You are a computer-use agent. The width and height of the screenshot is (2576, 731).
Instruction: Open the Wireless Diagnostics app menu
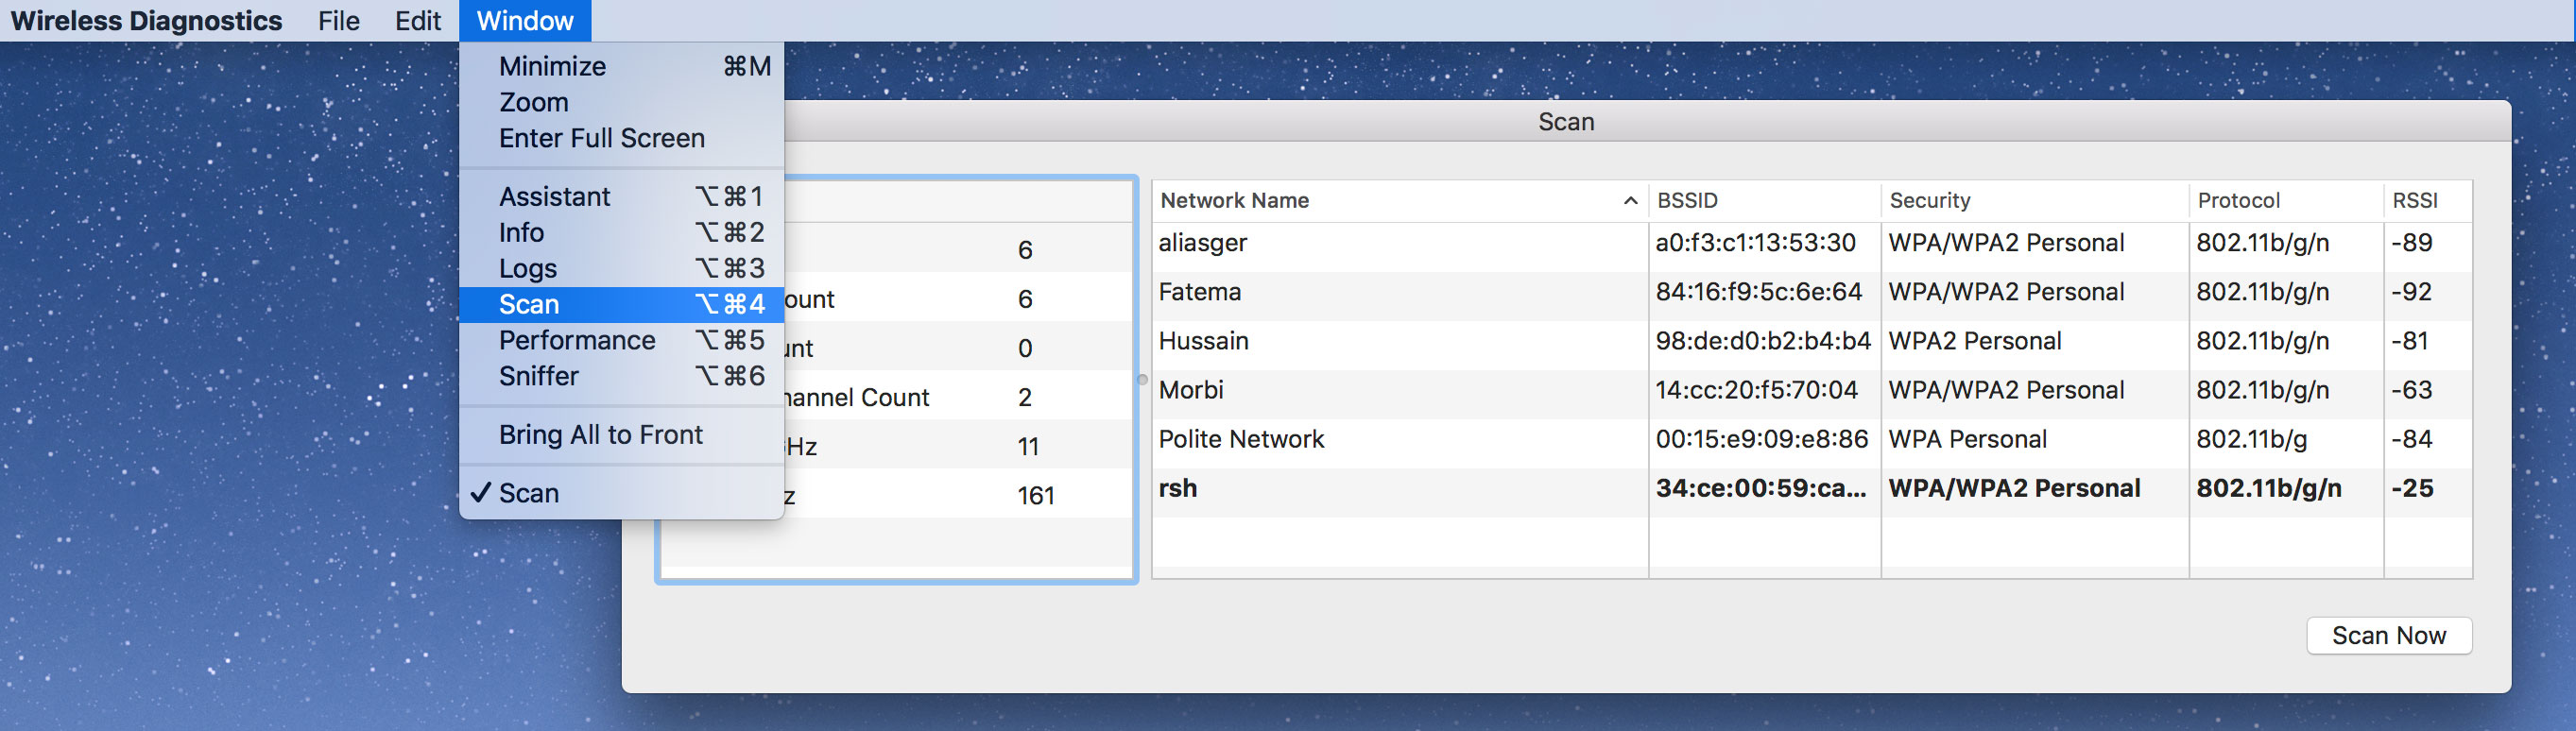coord(146,20)
